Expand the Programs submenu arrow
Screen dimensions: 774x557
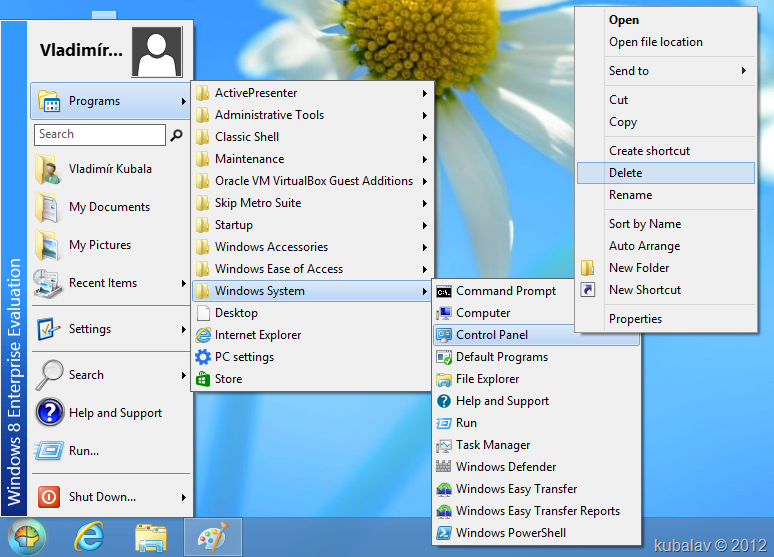tap(184, 101)
